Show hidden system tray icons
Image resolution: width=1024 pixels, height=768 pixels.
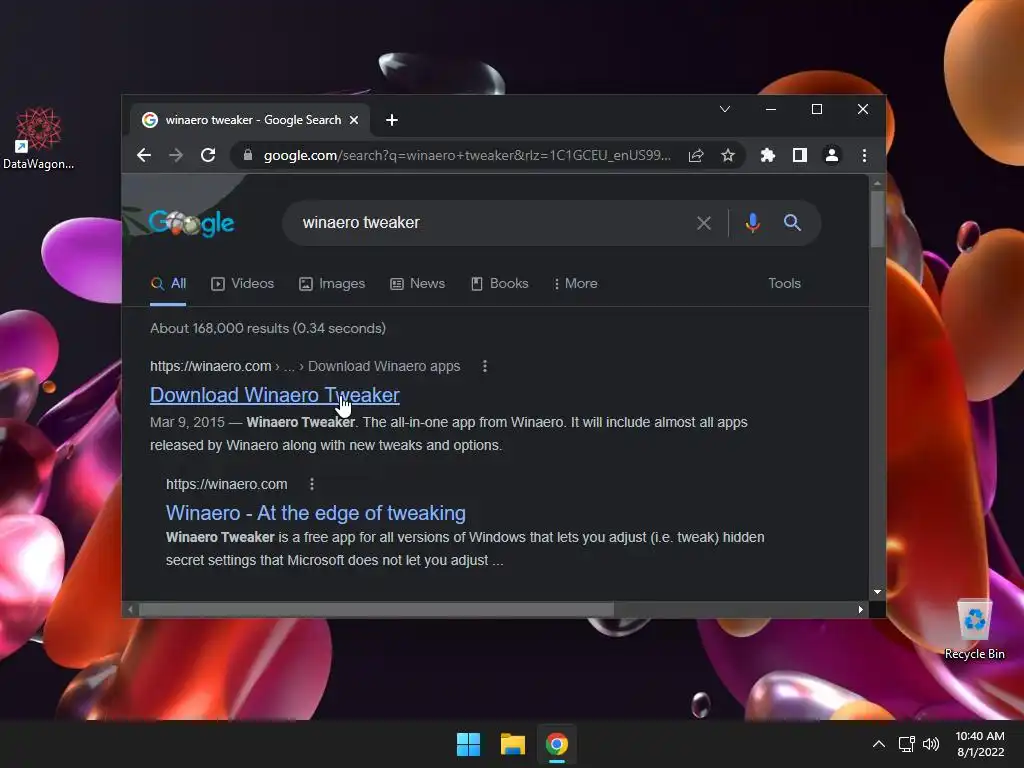879,744
